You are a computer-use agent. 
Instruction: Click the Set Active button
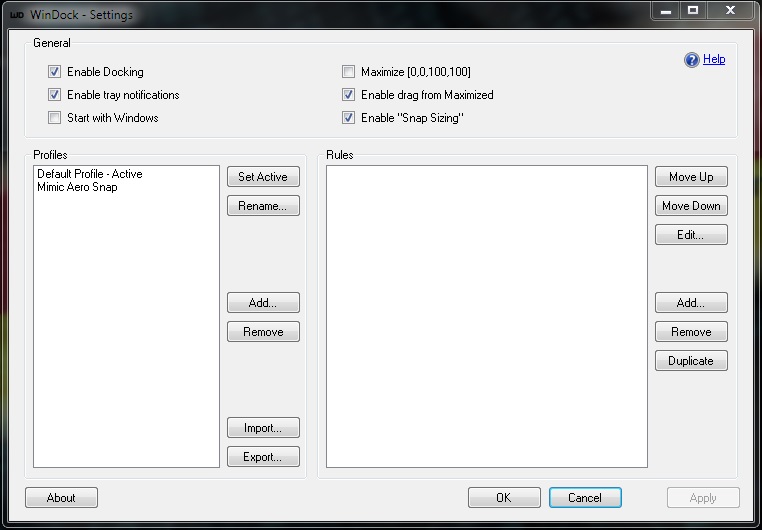point(263,177)
